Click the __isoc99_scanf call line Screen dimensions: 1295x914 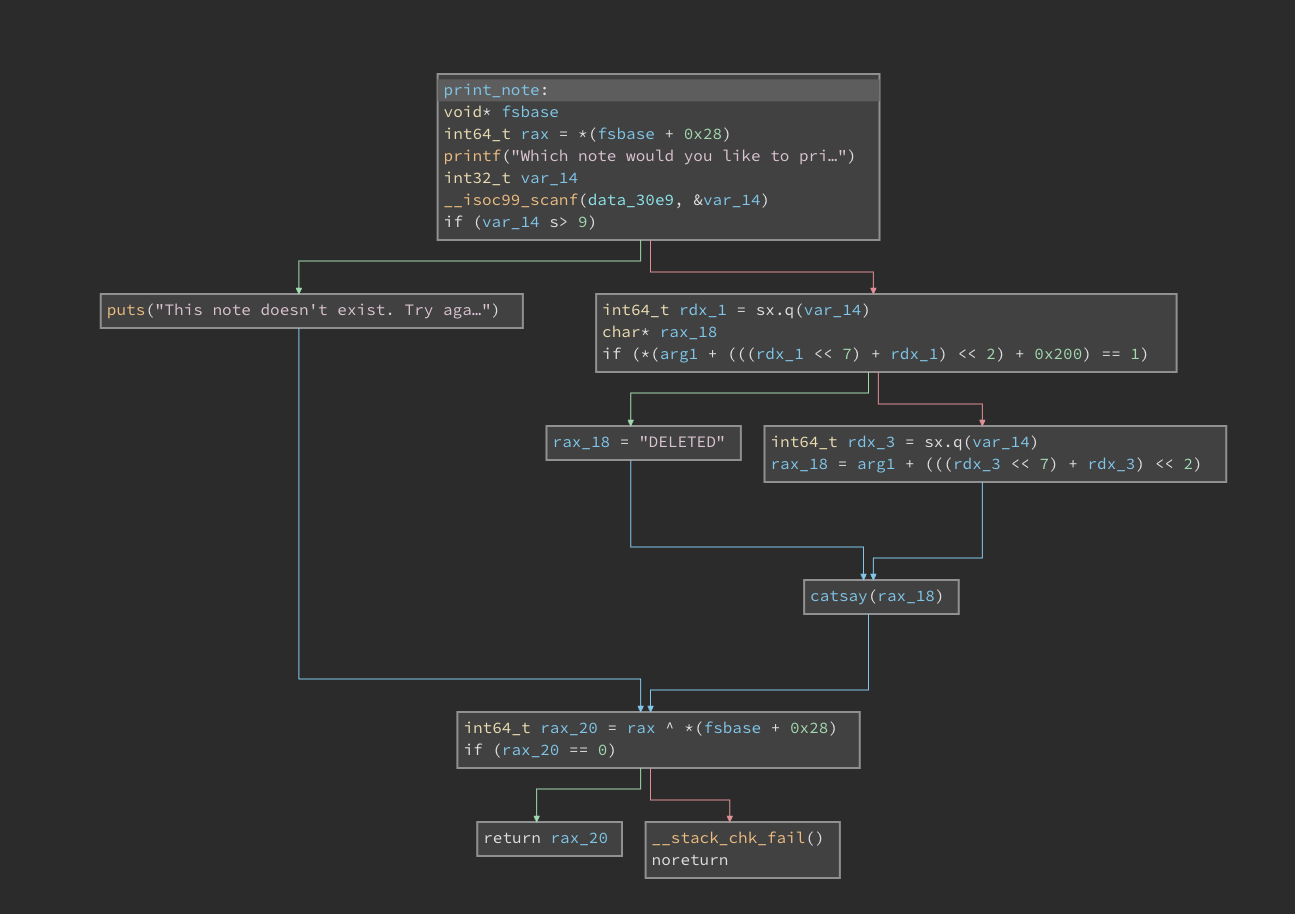coord(606,200)
